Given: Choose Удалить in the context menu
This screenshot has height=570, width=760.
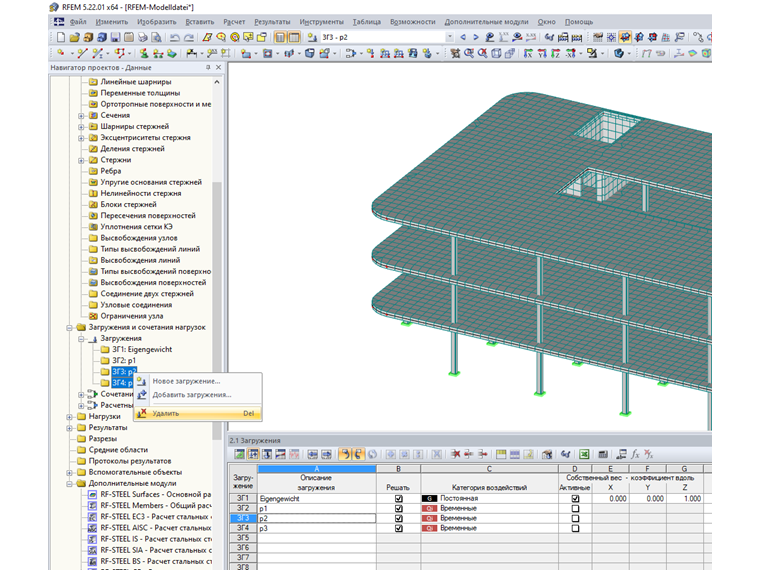Looking at the screenshot, I should [x=198, y=413].
